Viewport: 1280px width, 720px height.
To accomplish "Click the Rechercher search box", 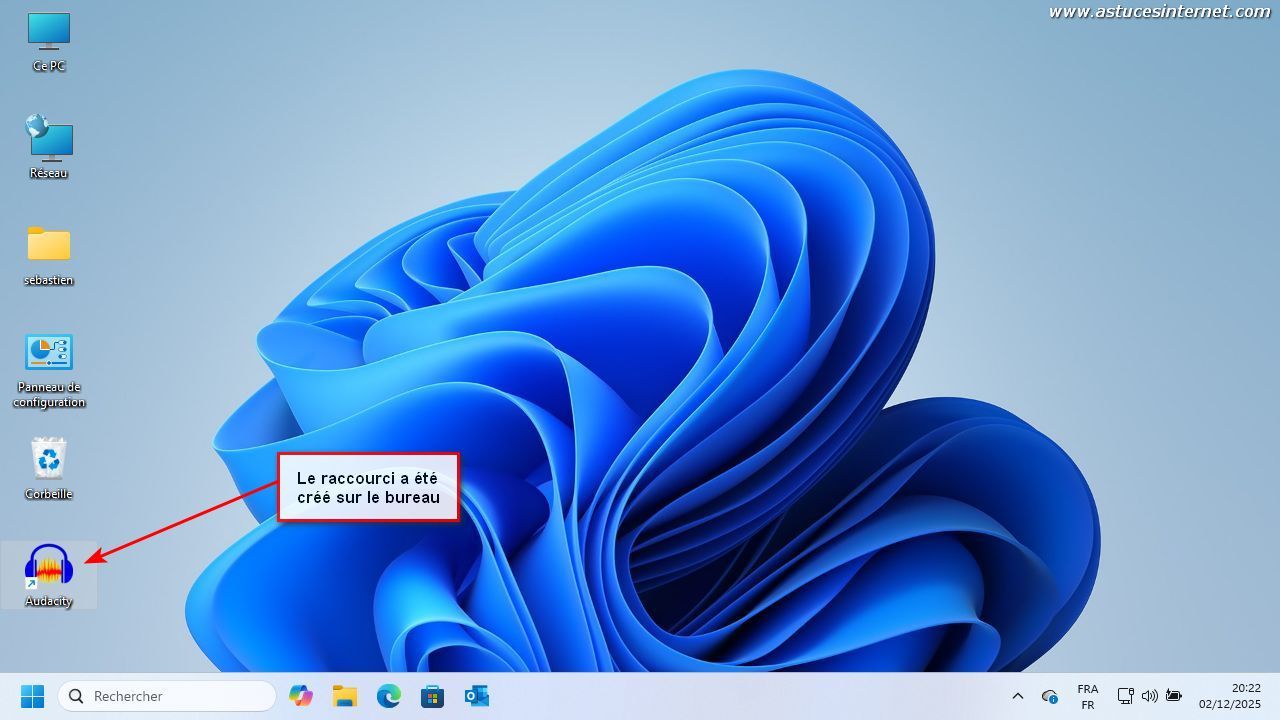I will [x=167, y=696].
